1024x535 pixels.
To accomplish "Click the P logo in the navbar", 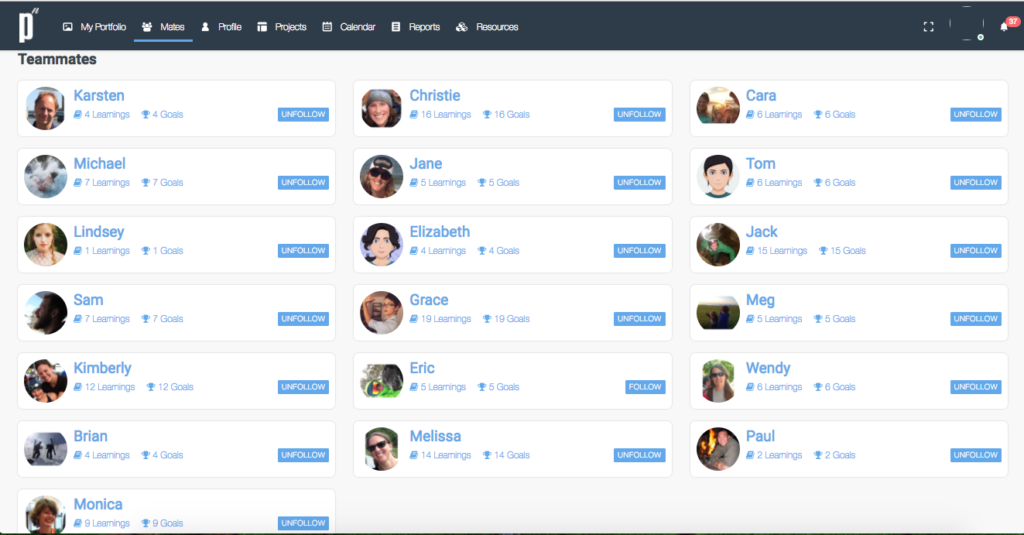I will click(27, 25).
